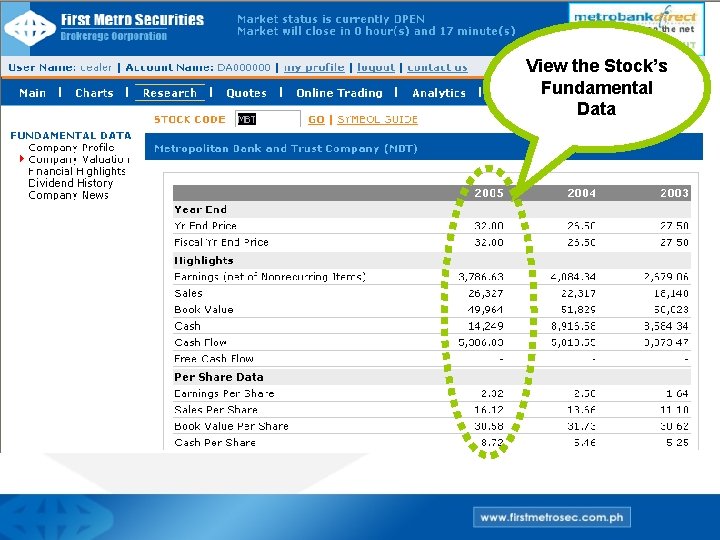Click the Cash Per Share label
The image size is (720, 540).
[x=215, y=443]
